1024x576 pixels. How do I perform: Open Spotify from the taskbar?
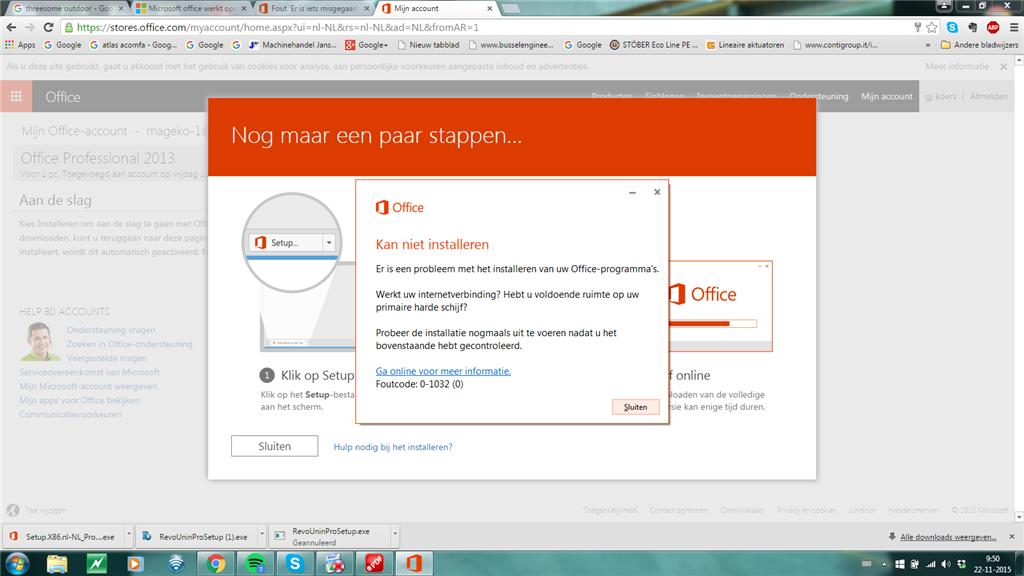[x=255, y=564]
